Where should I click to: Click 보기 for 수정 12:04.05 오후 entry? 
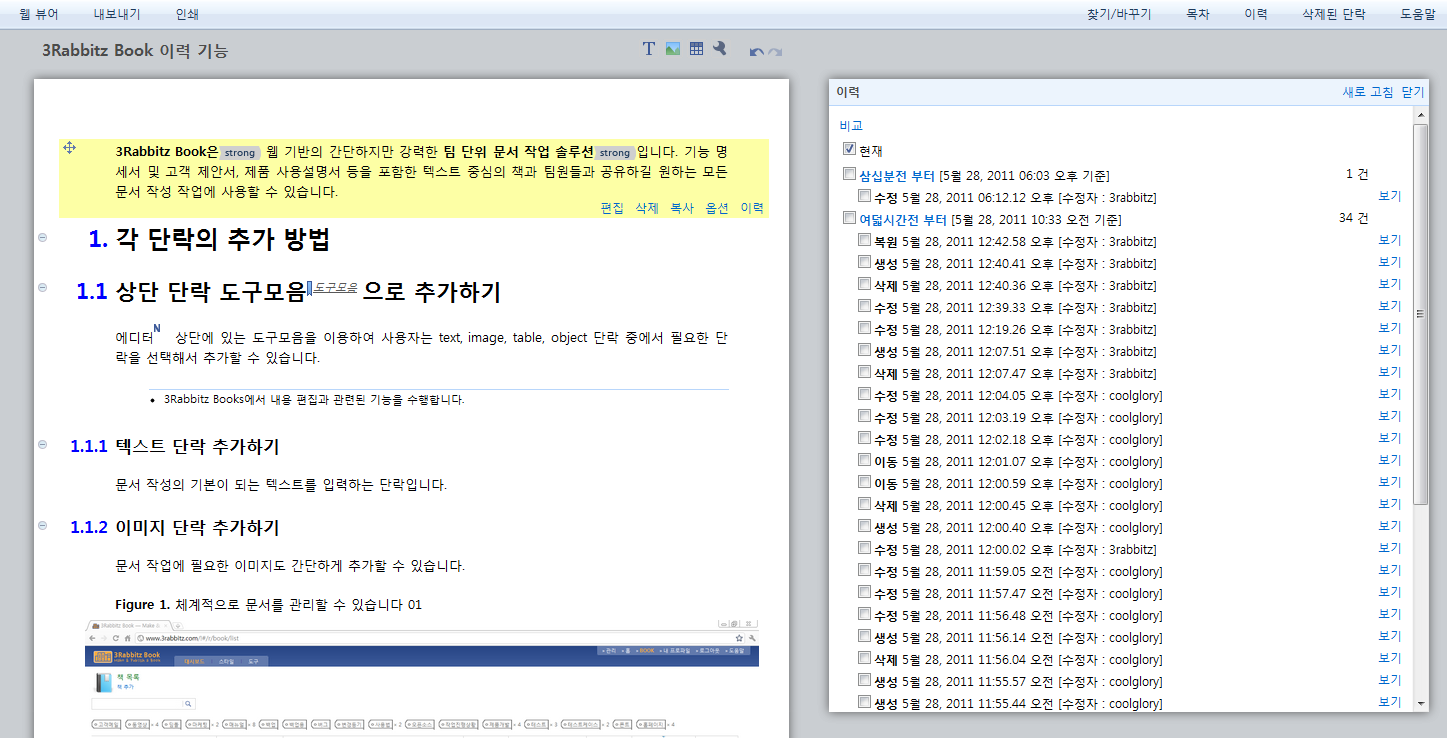pos(1390,394)
